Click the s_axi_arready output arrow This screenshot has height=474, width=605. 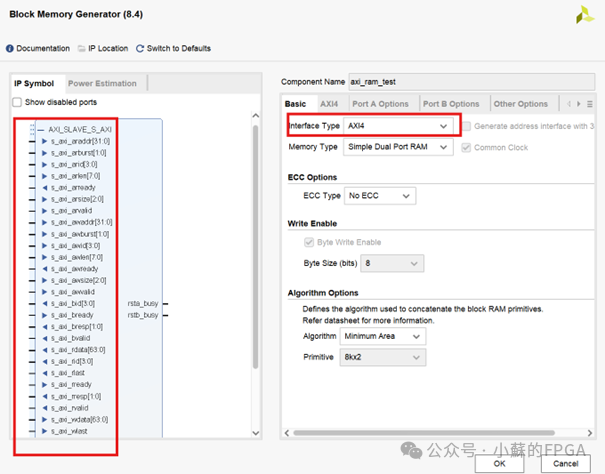pos(44,188)
